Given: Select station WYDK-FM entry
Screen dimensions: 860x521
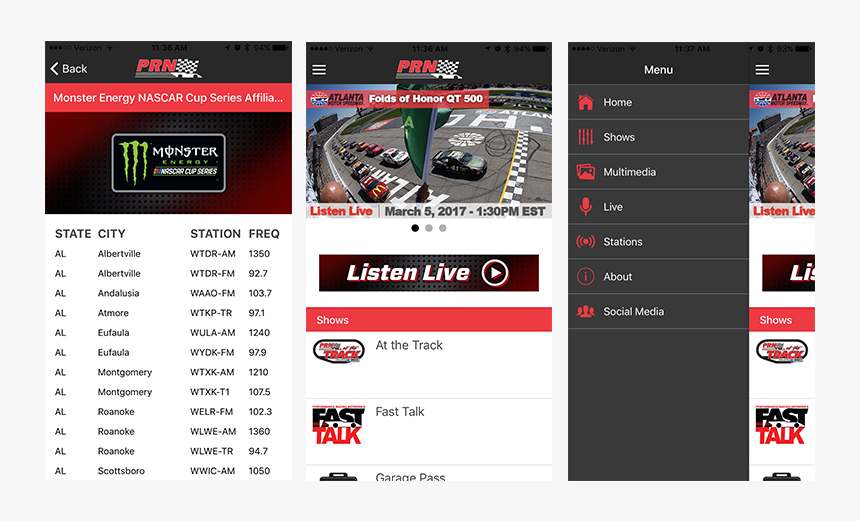Looking at the screenshot, I should pos(212,353).
